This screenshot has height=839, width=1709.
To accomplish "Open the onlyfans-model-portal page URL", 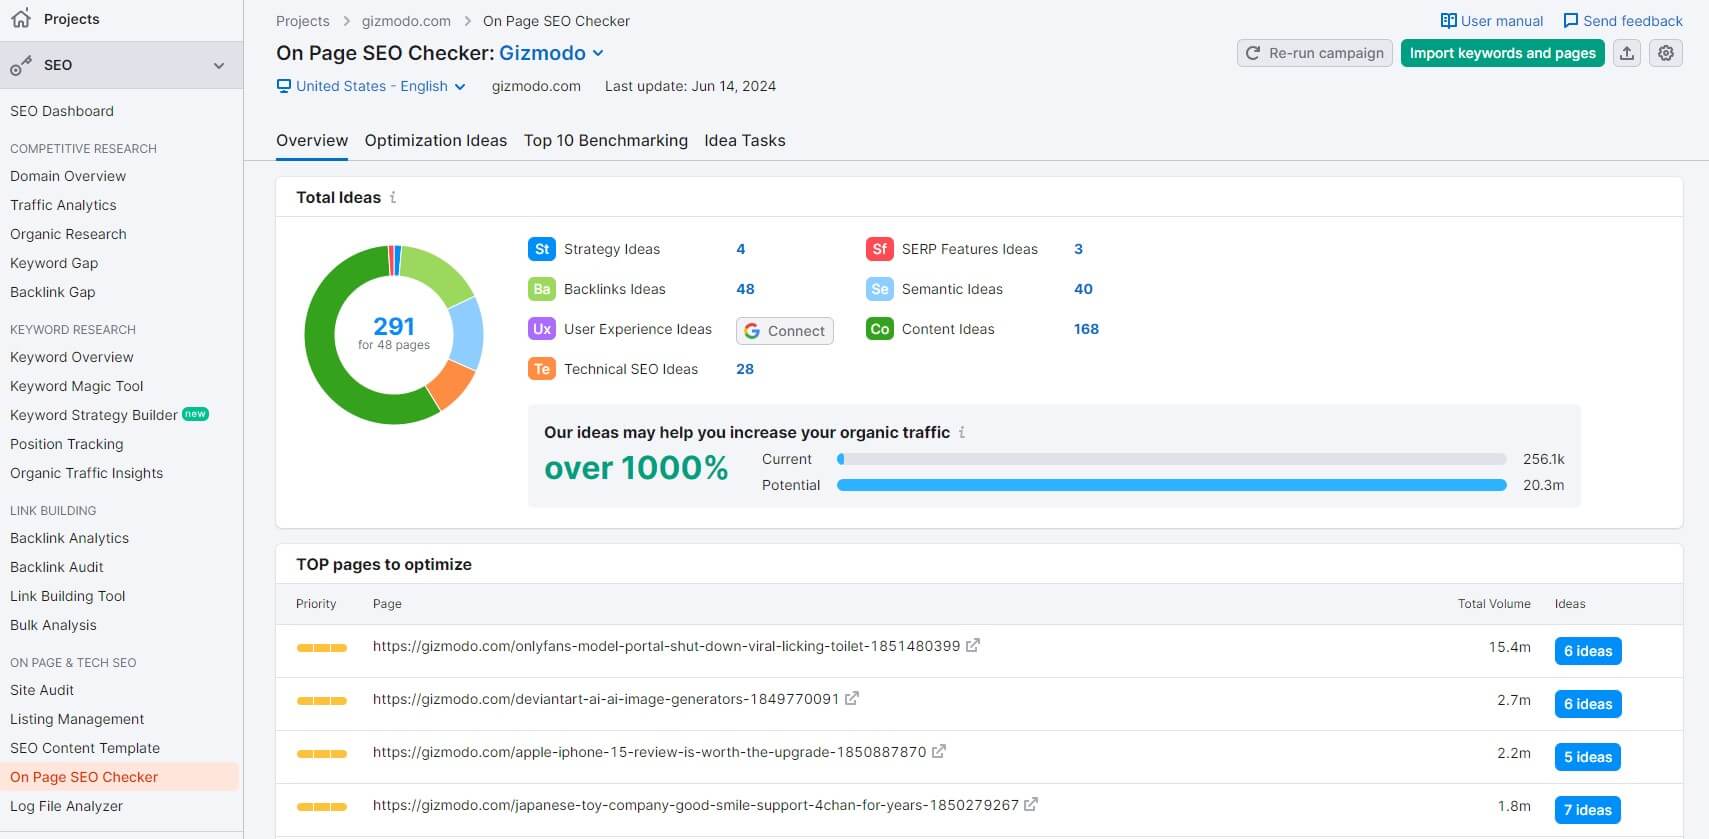I will coord(666,646).
